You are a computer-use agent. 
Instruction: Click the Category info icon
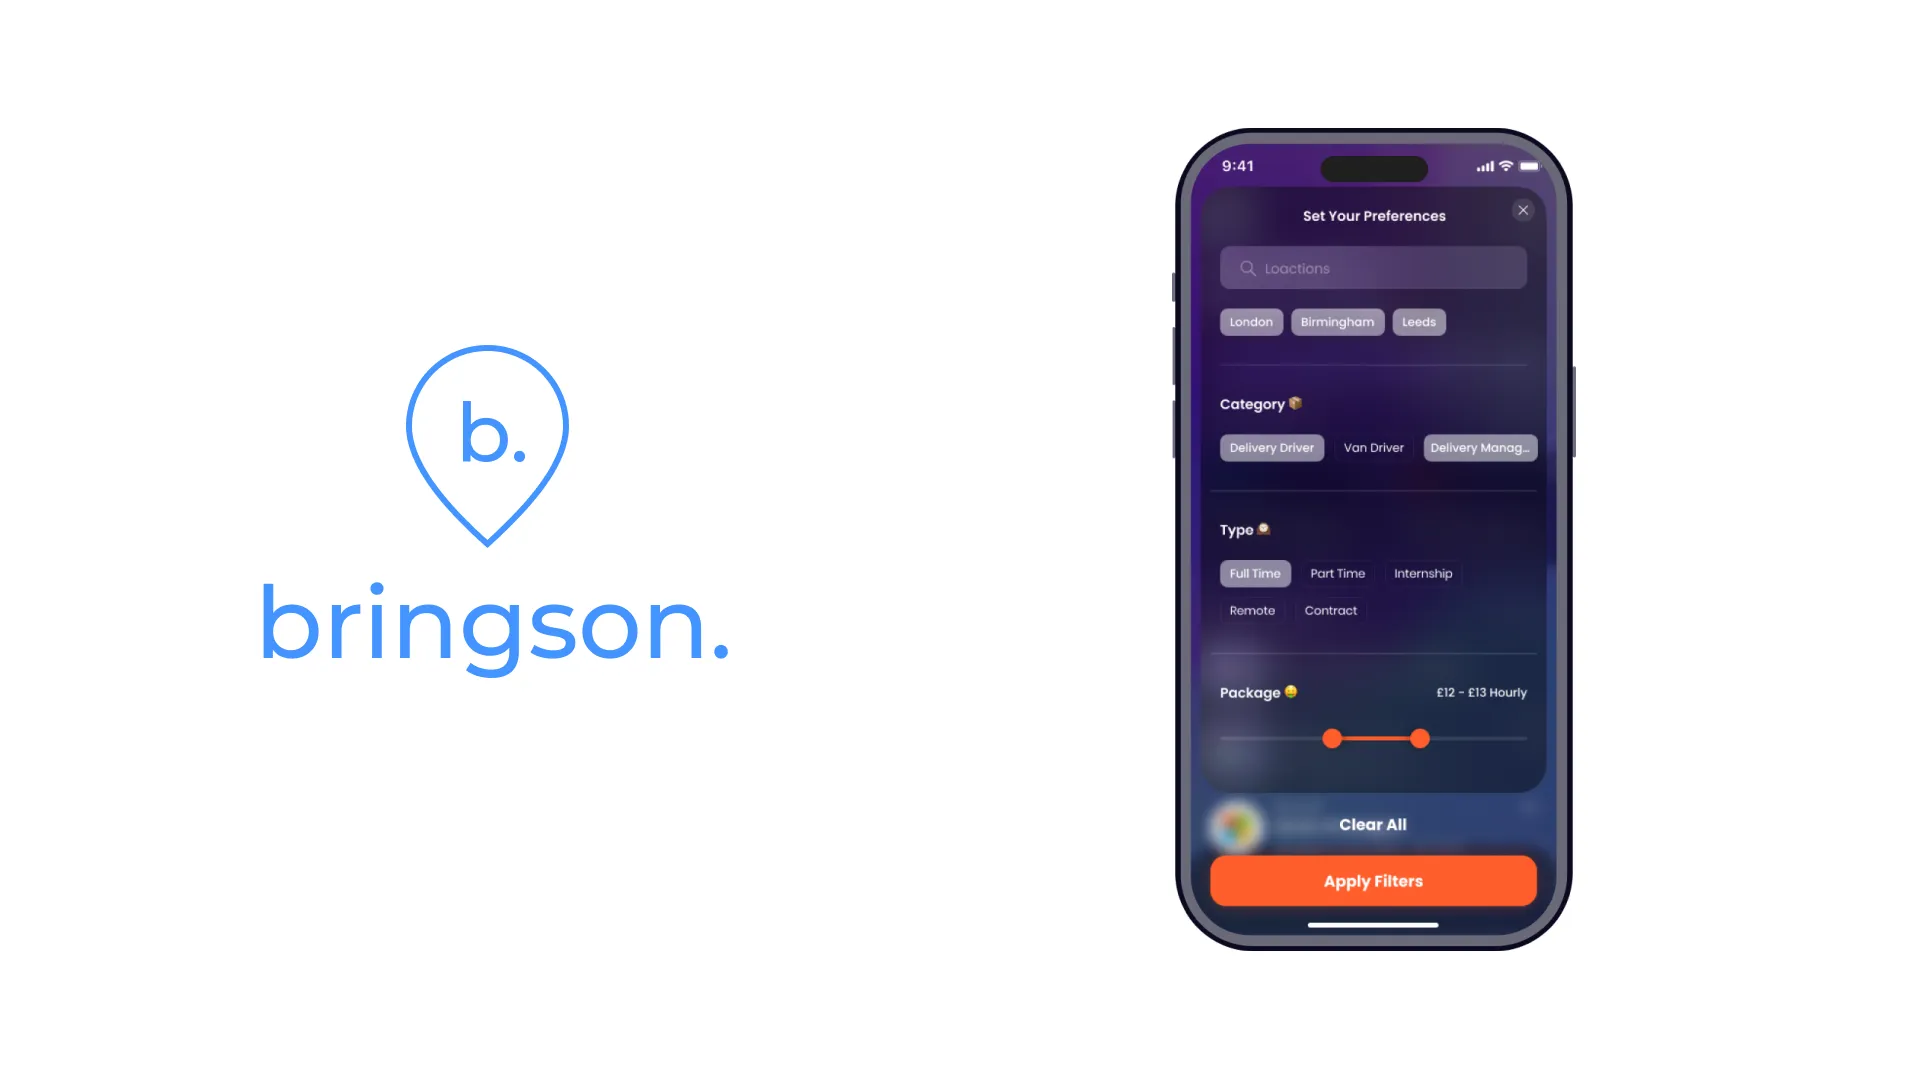click(1298, 402)
